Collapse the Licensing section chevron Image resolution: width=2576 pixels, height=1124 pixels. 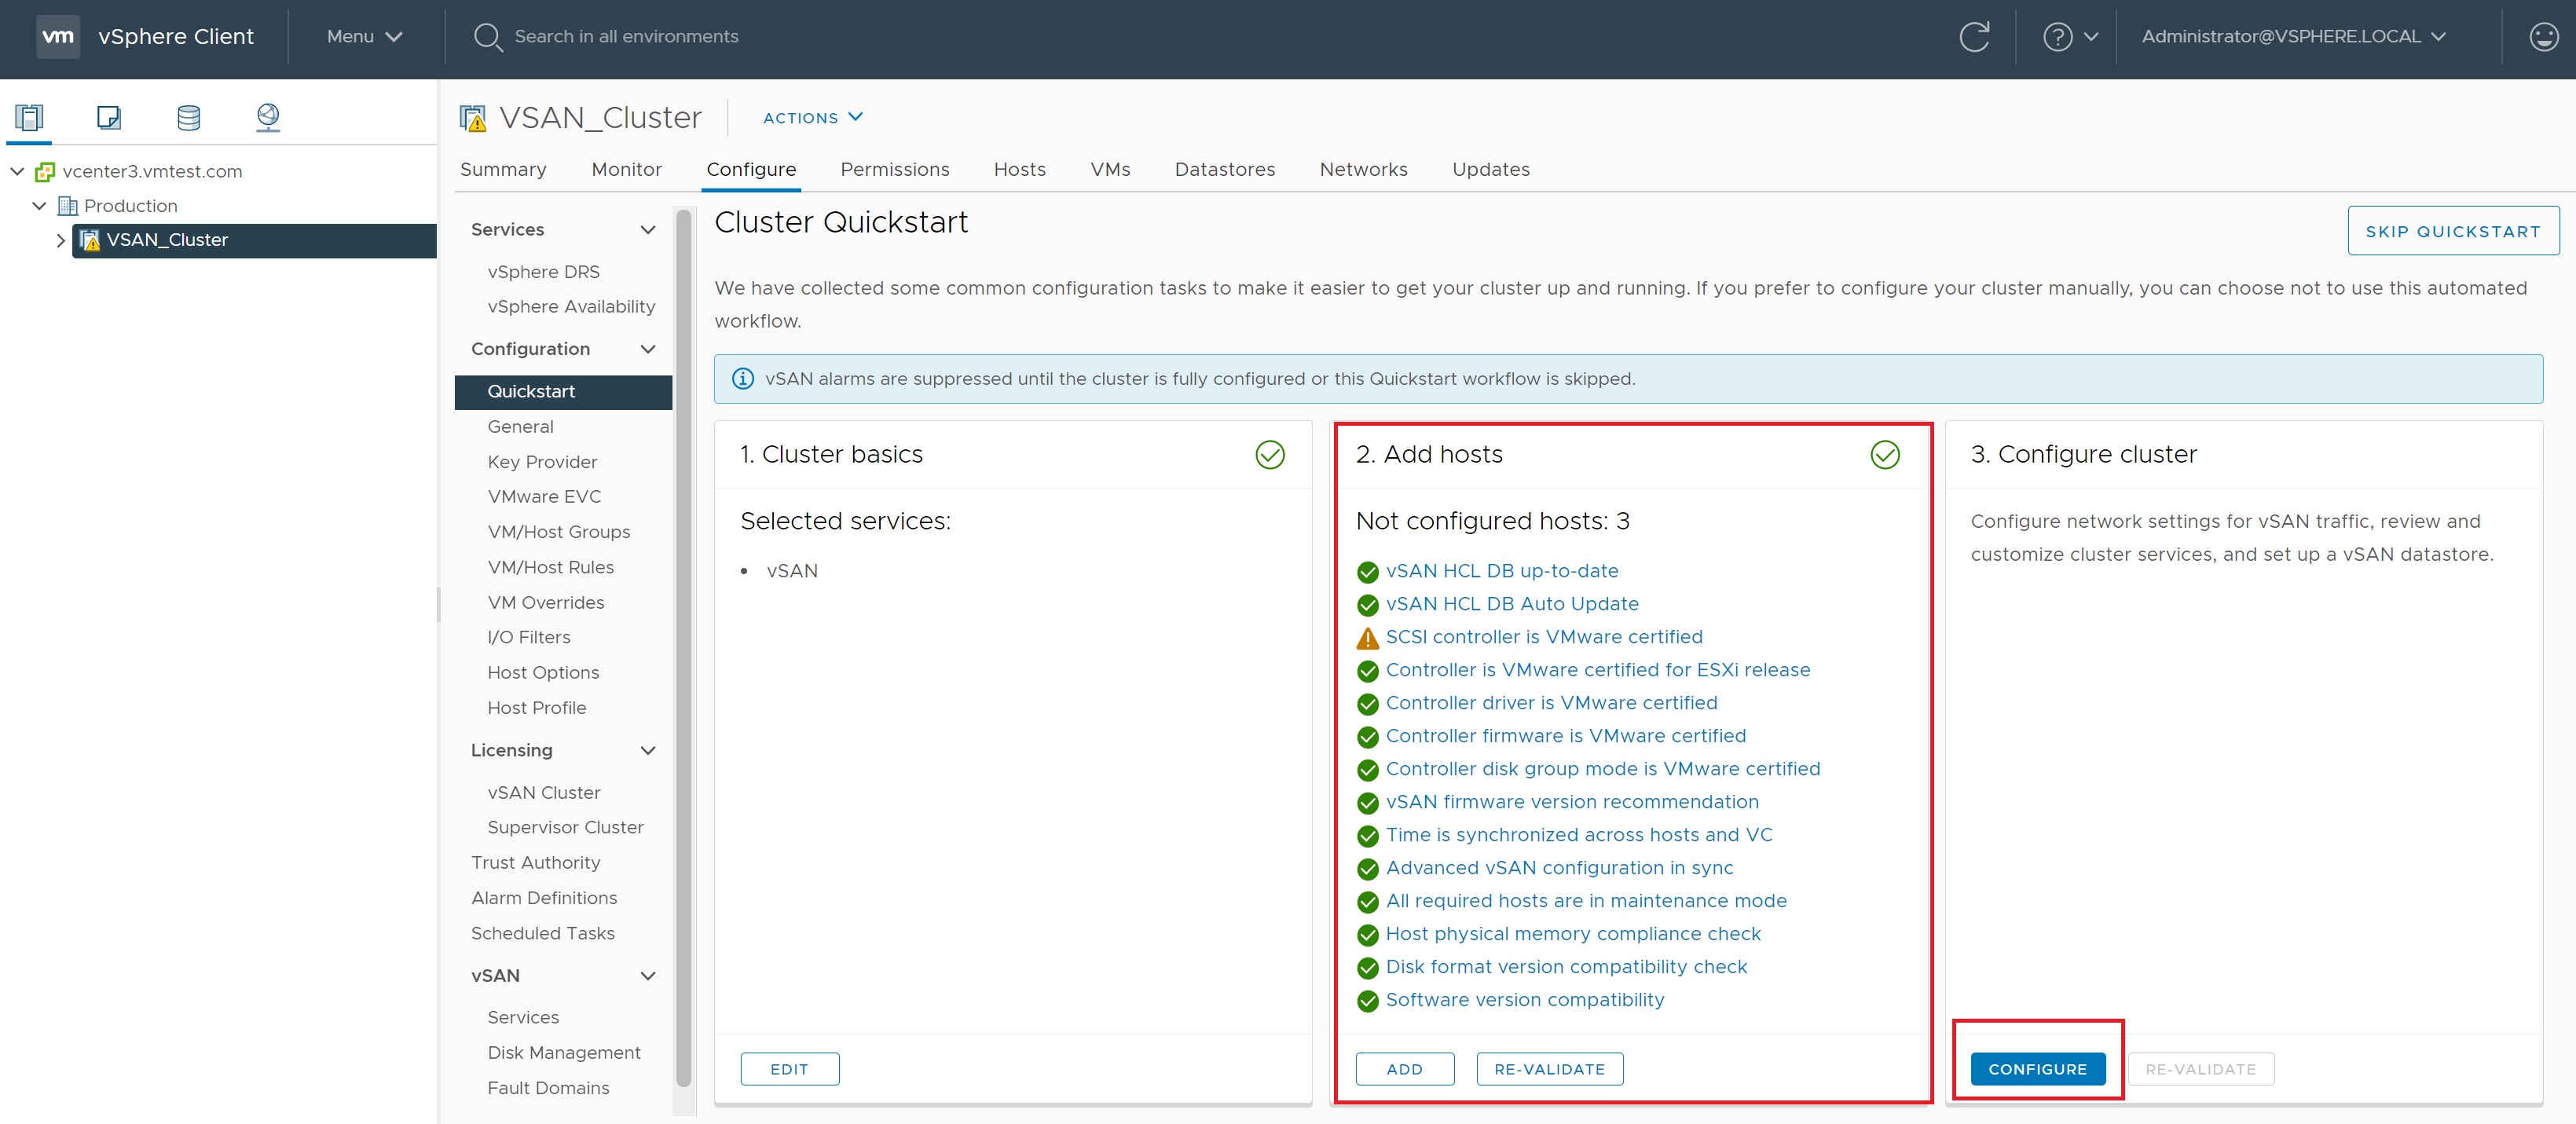[647, 750]
